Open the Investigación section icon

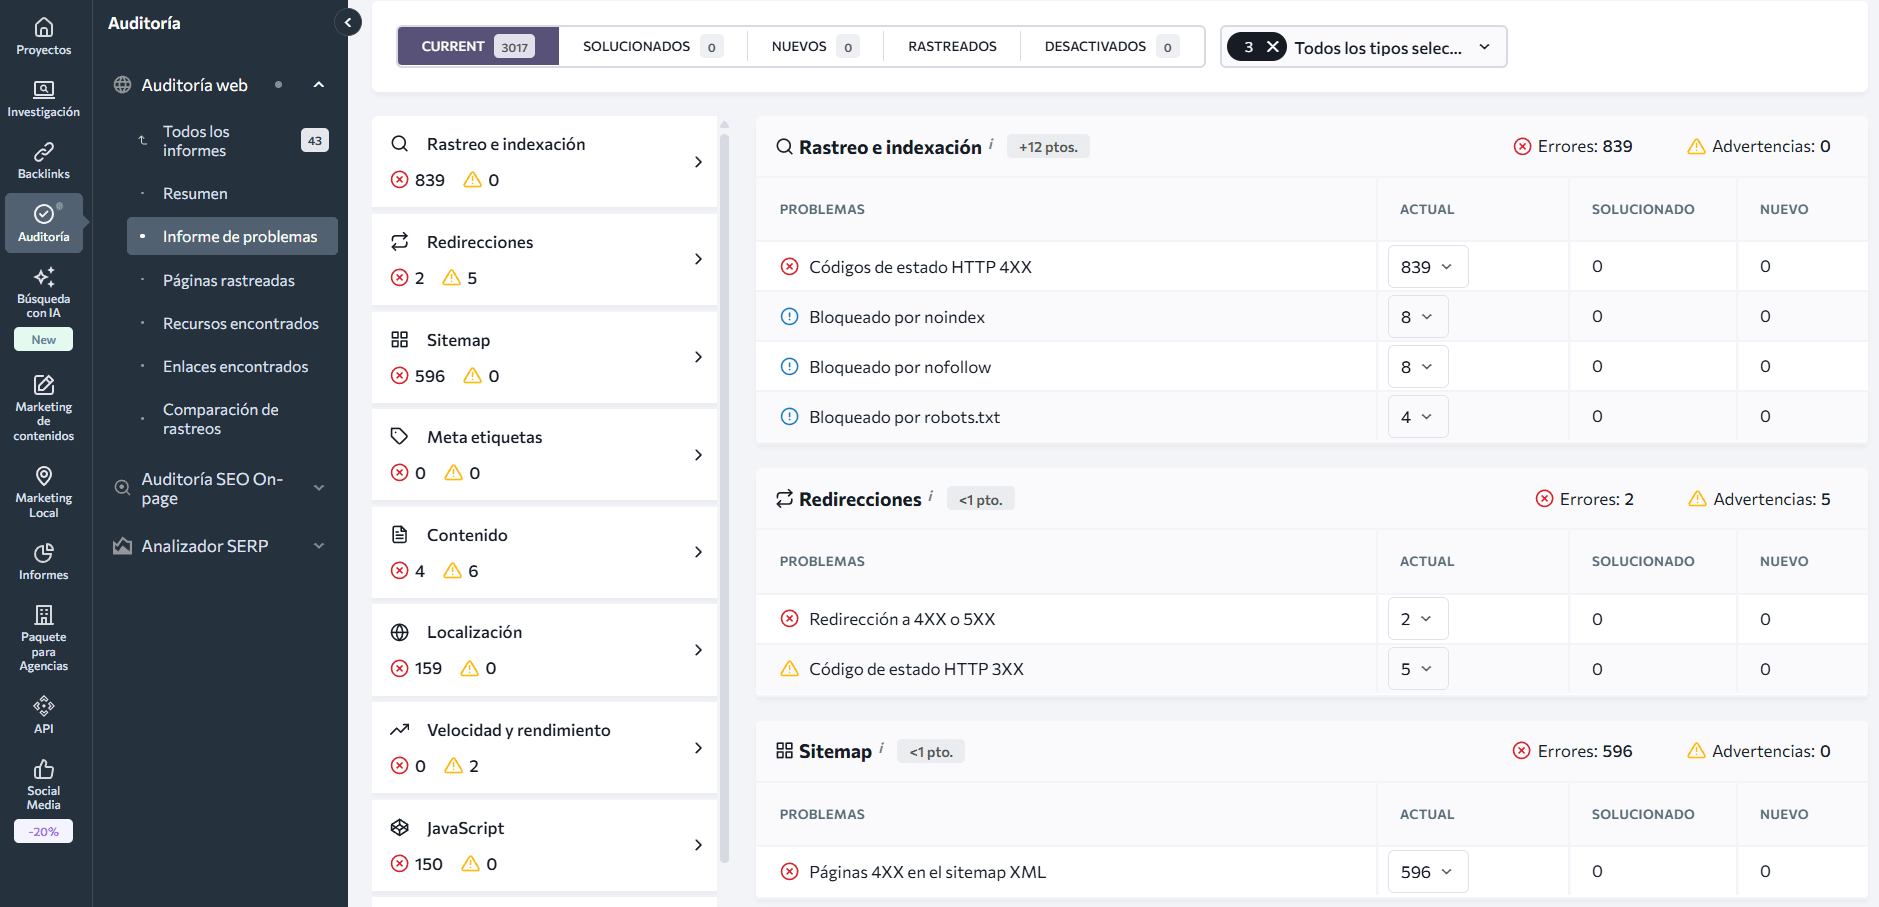point(44,90)
